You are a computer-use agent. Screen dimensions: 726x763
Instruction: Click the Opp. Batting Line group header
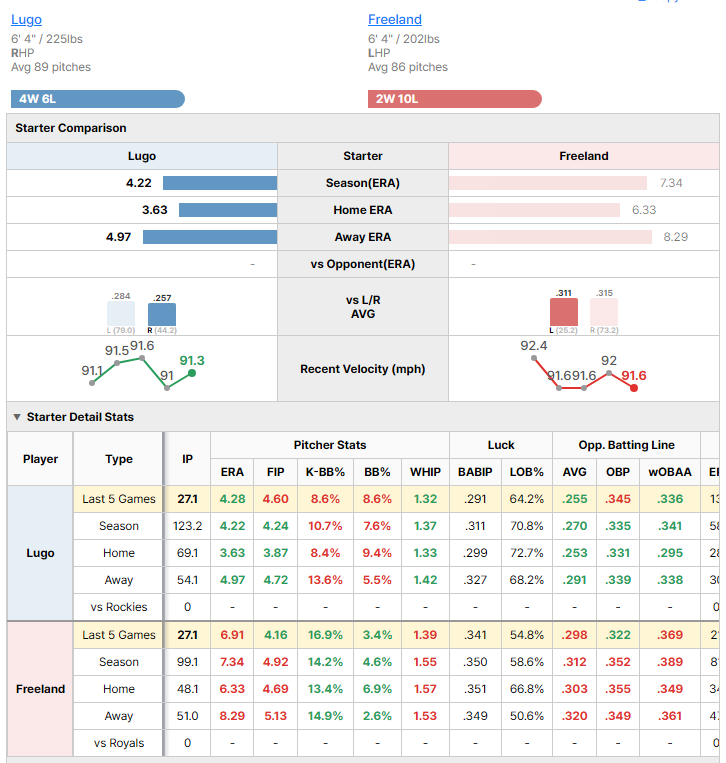point(626,445)
